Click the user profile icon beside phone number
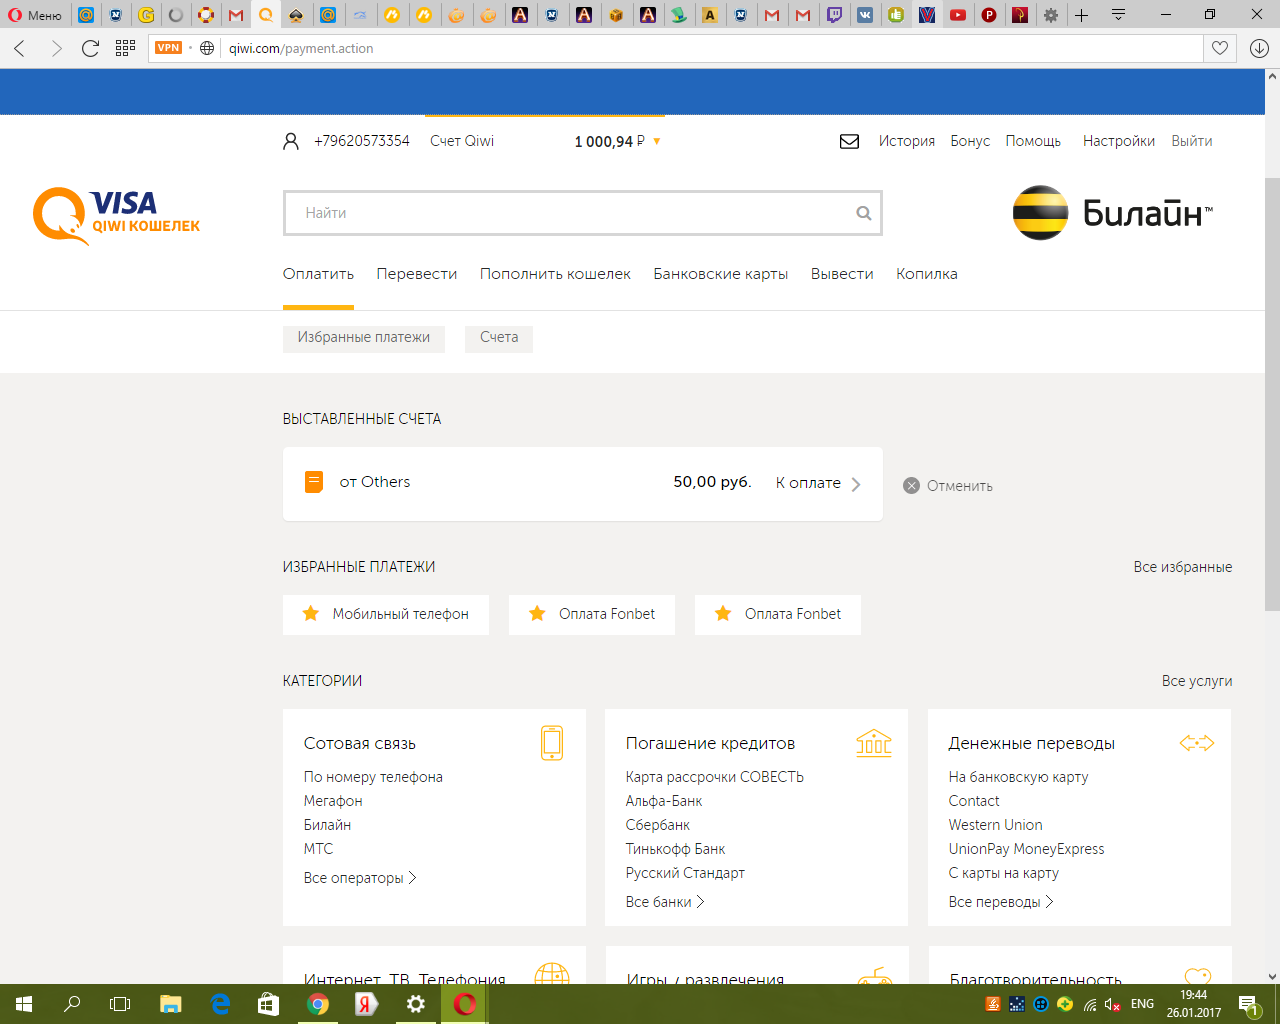This screenshot has width=1280, height=1024. click(291, 142)
